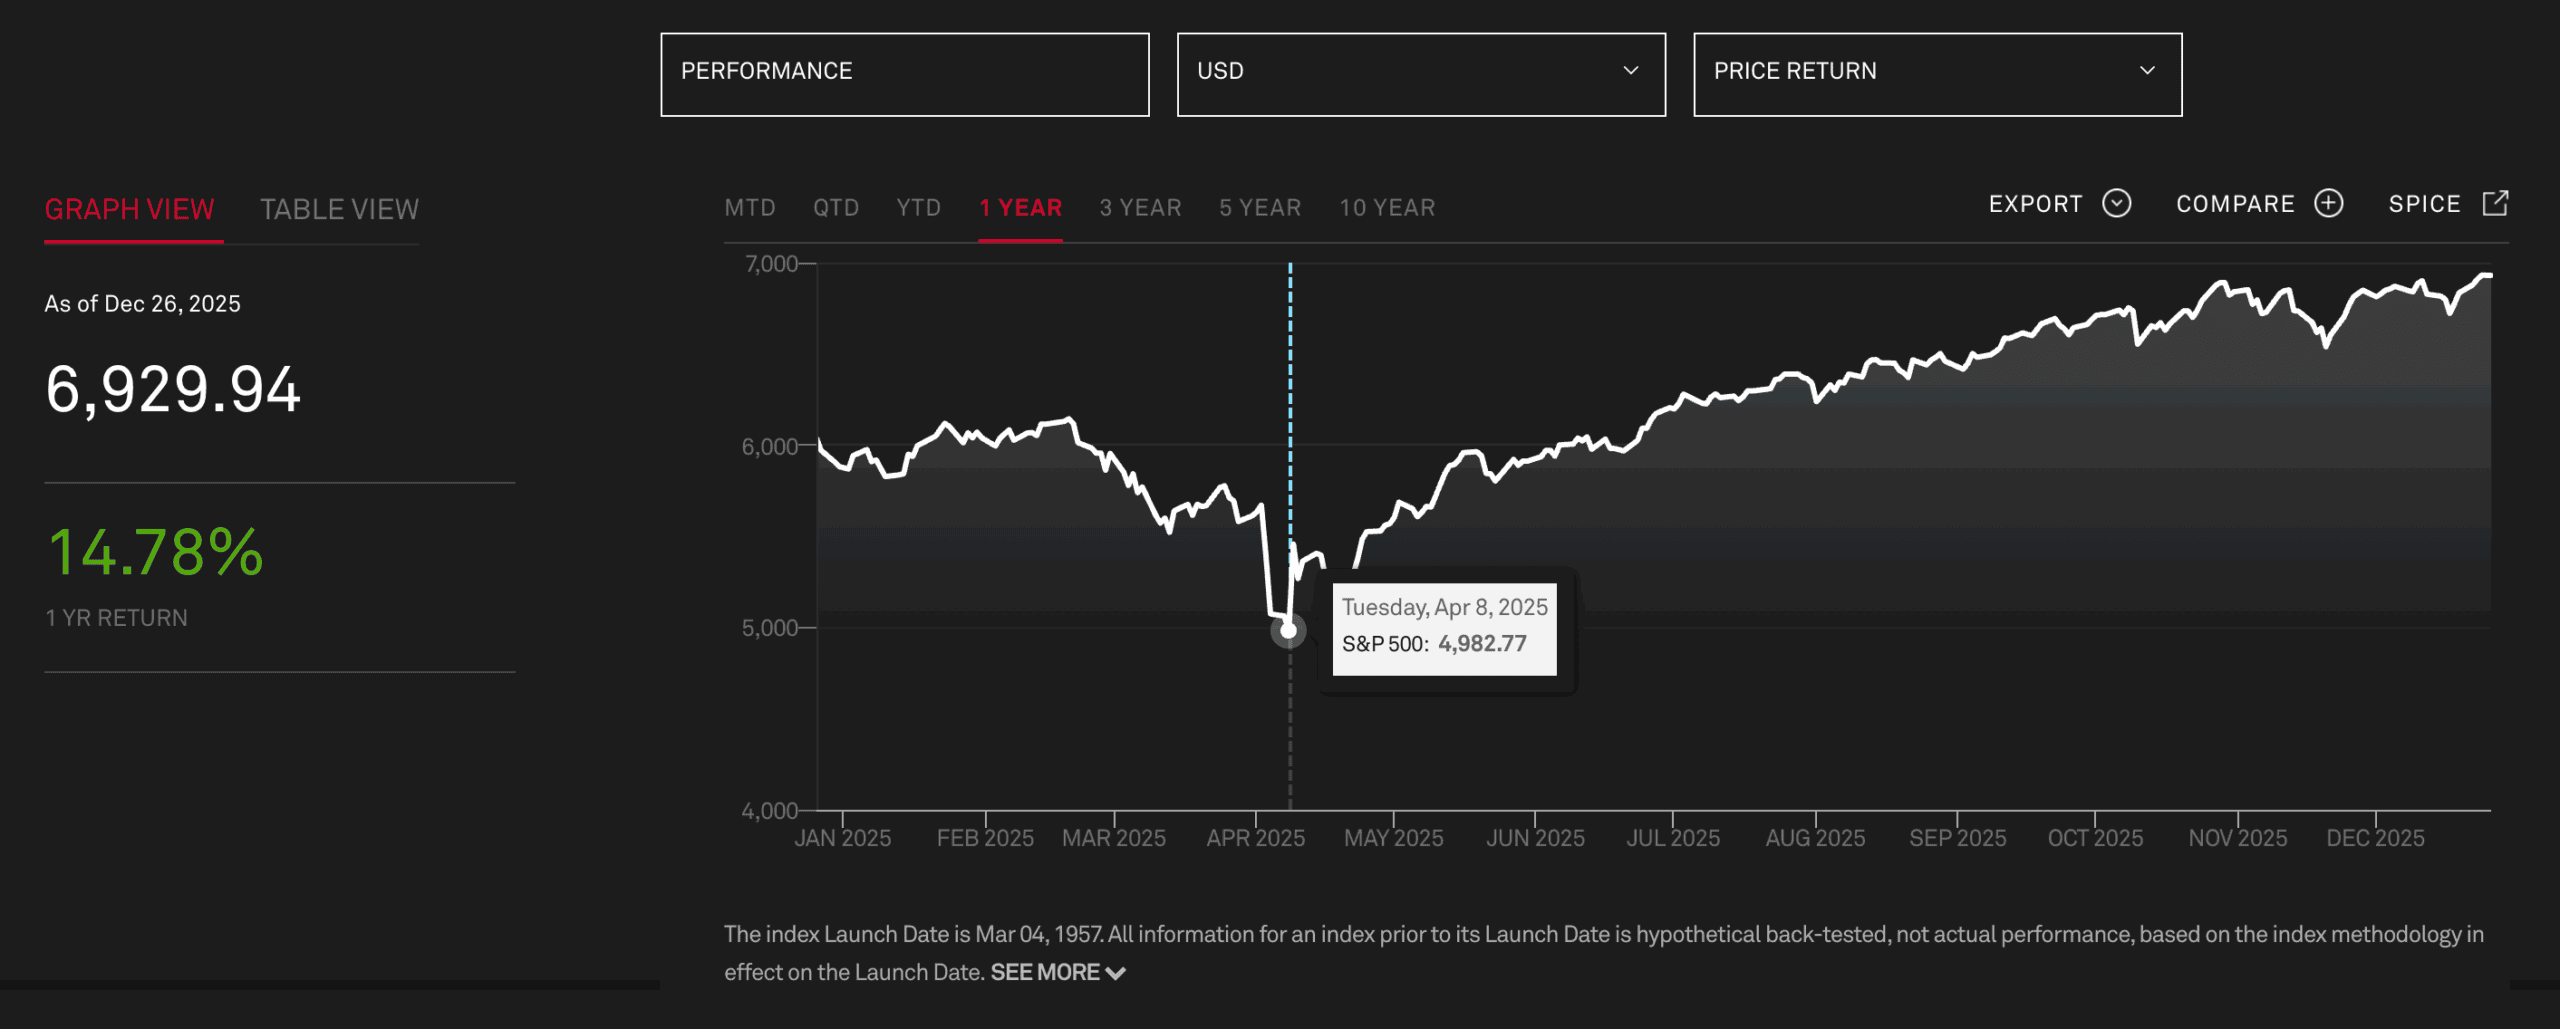
Task: Click the Export circled chevron icon
Action: tap(2116, 204)
